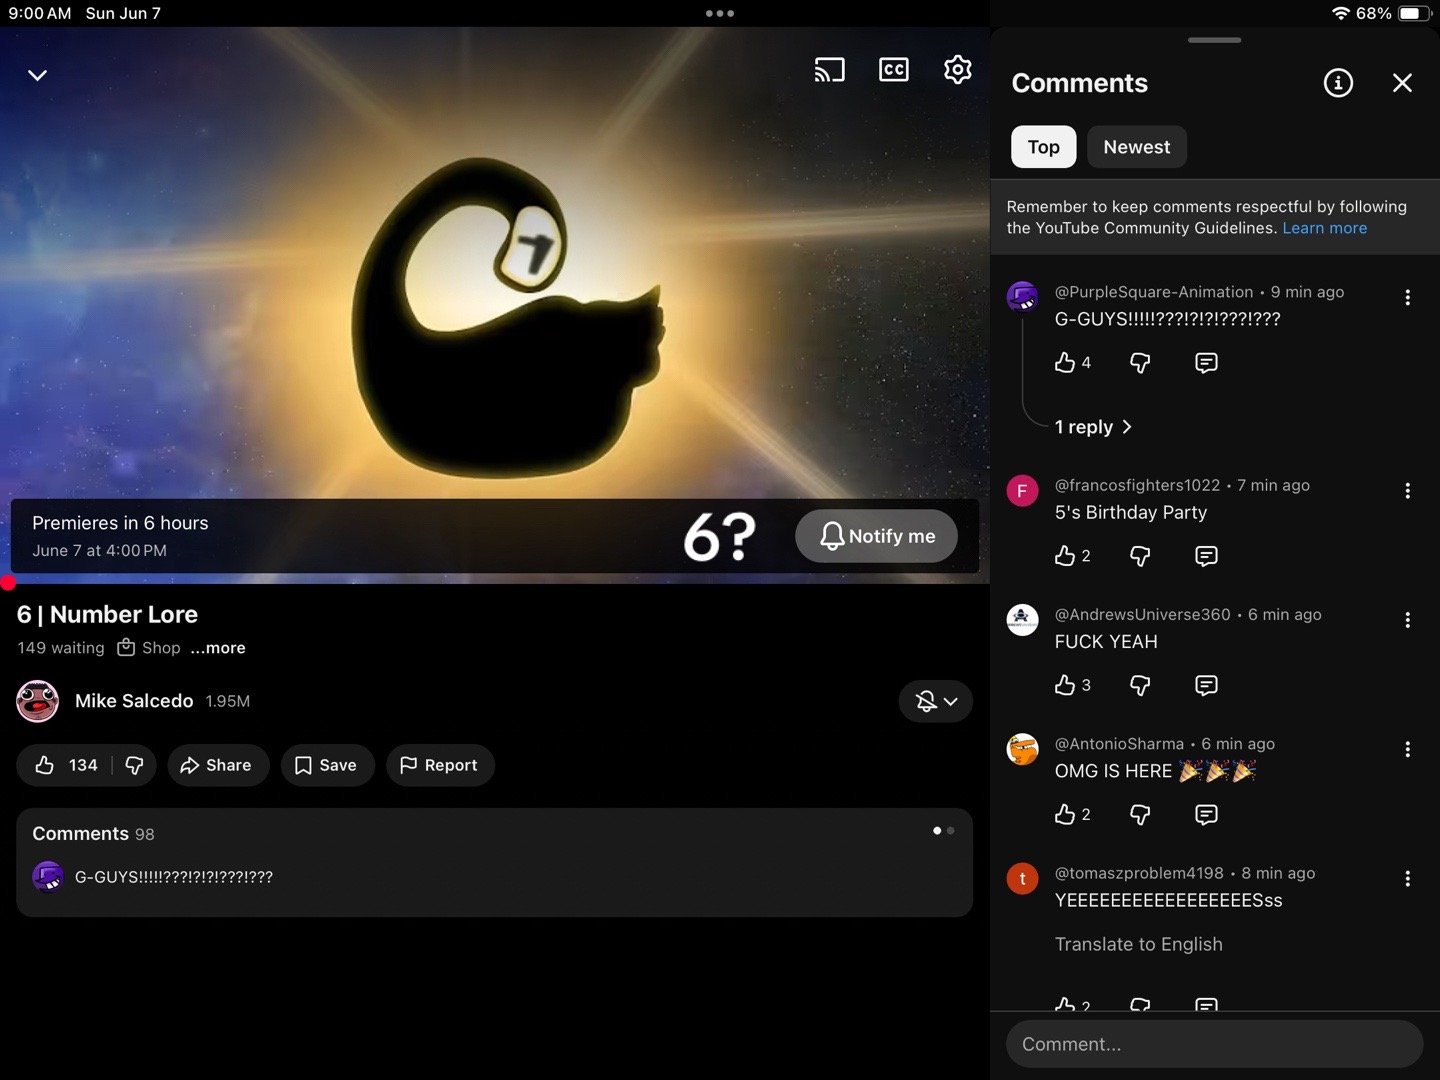Open Mike Salcedo channel avatar
The height and width of the screenshot is (1080, 1440).
coord(38,701)
